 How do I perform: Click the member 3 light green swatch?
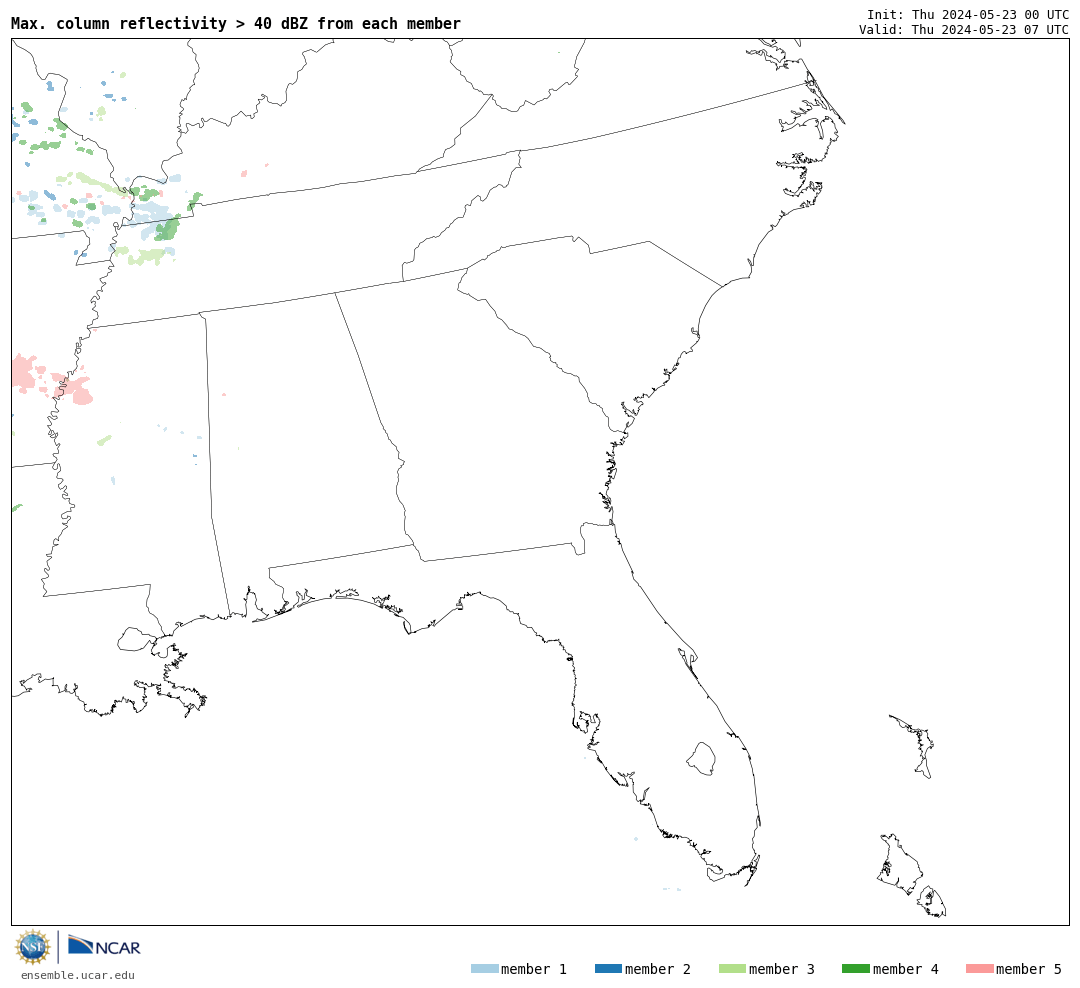[x=732, y=969]
